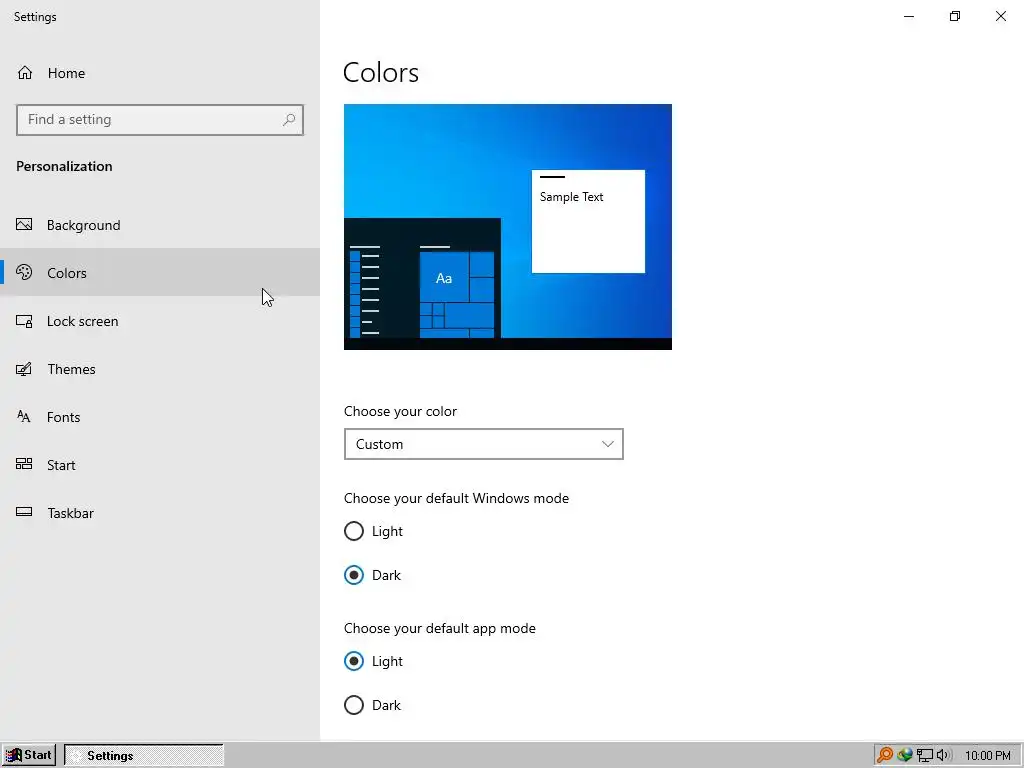Click the 10:00 PM clock

[x=987, y=756]
